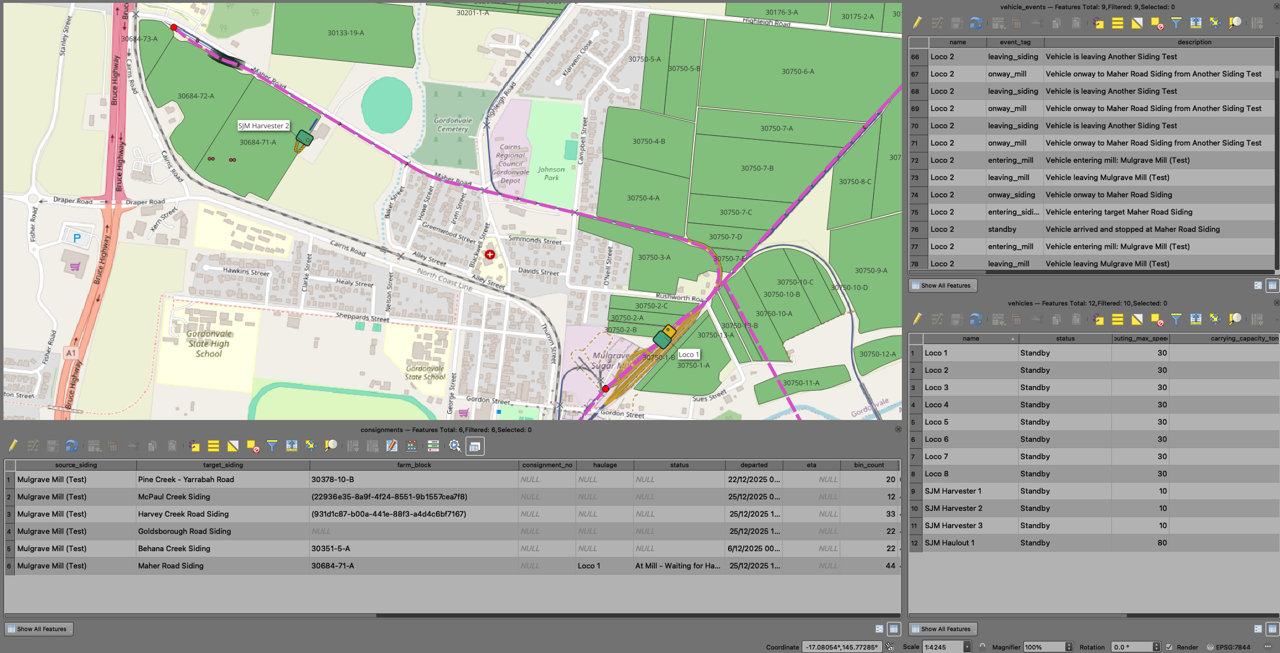1280x653 pixels.
Task: Reload the vehicle_events attribute table
Action: [x=976, y=23]
